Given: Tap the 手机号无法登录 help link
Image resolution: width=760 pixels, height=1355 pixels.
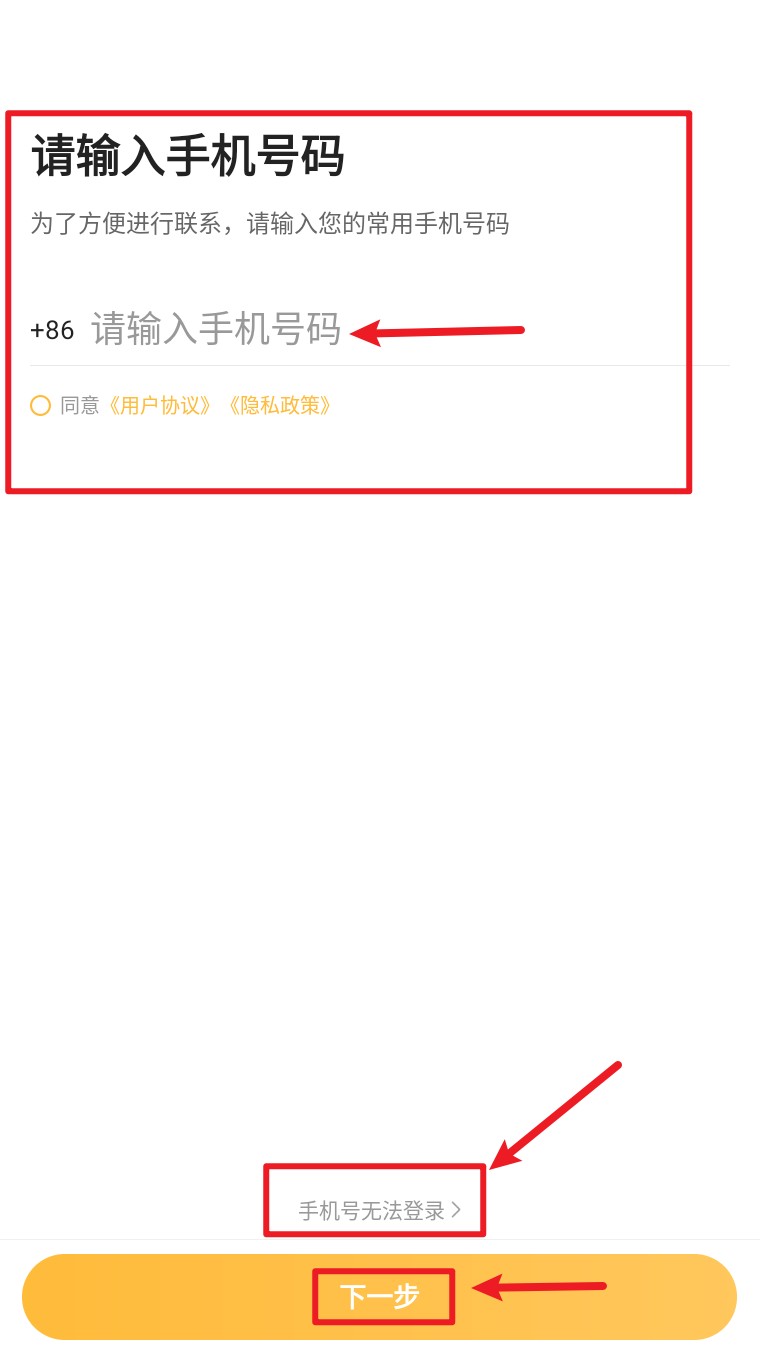Looking at the screenshot, I should 371,1211.
